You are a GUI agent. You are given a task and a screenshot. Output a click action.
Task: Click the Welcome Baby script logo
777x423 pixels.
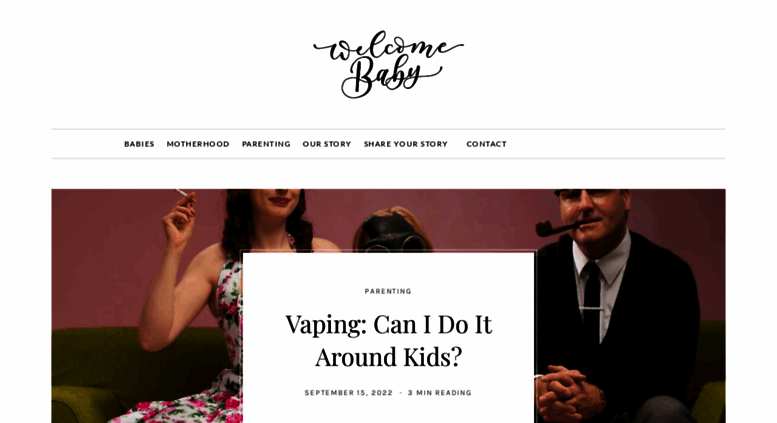[x=388, y=64]
